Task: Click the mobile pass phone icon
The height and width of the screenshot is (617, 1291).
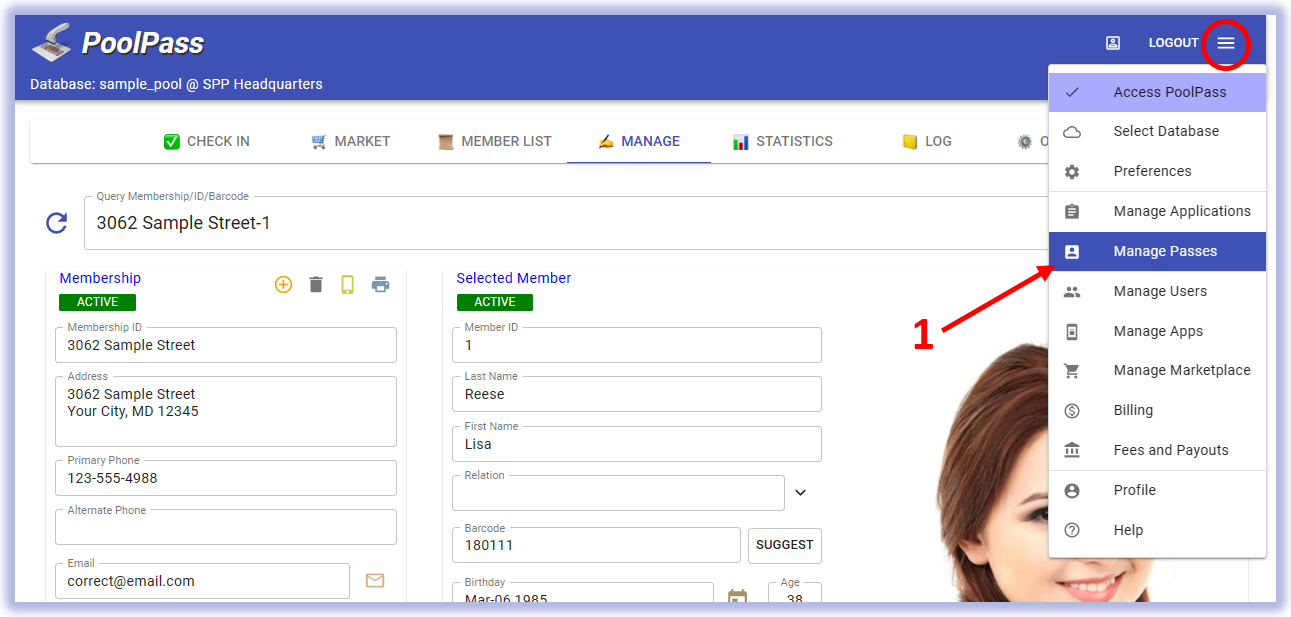Action: [x=348, y=284]
